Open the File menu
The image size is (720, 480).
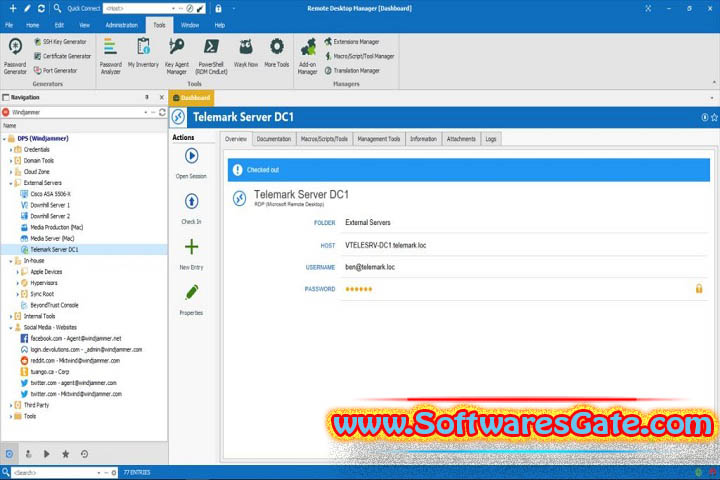pyautogui.click(x=9, y=25)
